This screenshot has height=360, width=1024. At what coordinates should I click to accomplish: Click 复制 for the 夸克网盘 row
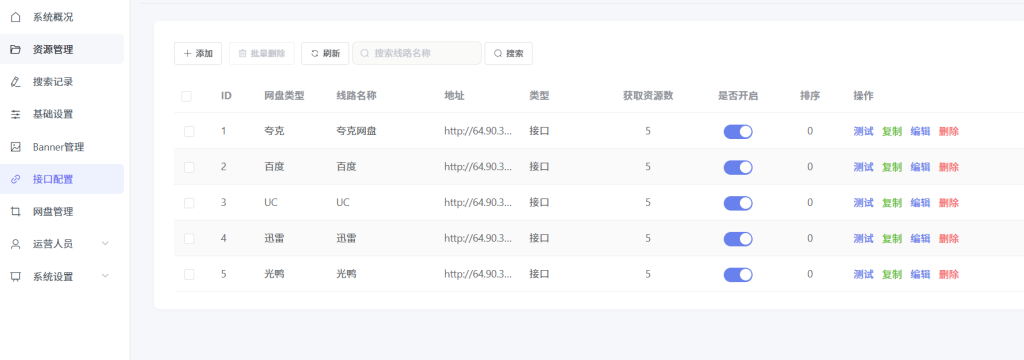(891, 131)
